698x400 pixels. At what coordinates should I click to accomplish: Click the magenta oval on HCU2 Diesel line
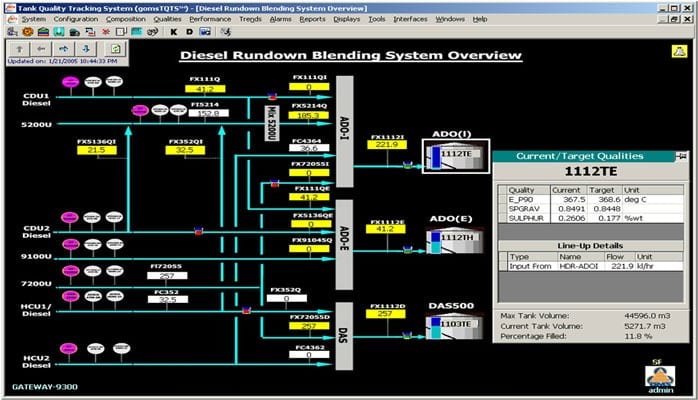click(x=68, y=348)
